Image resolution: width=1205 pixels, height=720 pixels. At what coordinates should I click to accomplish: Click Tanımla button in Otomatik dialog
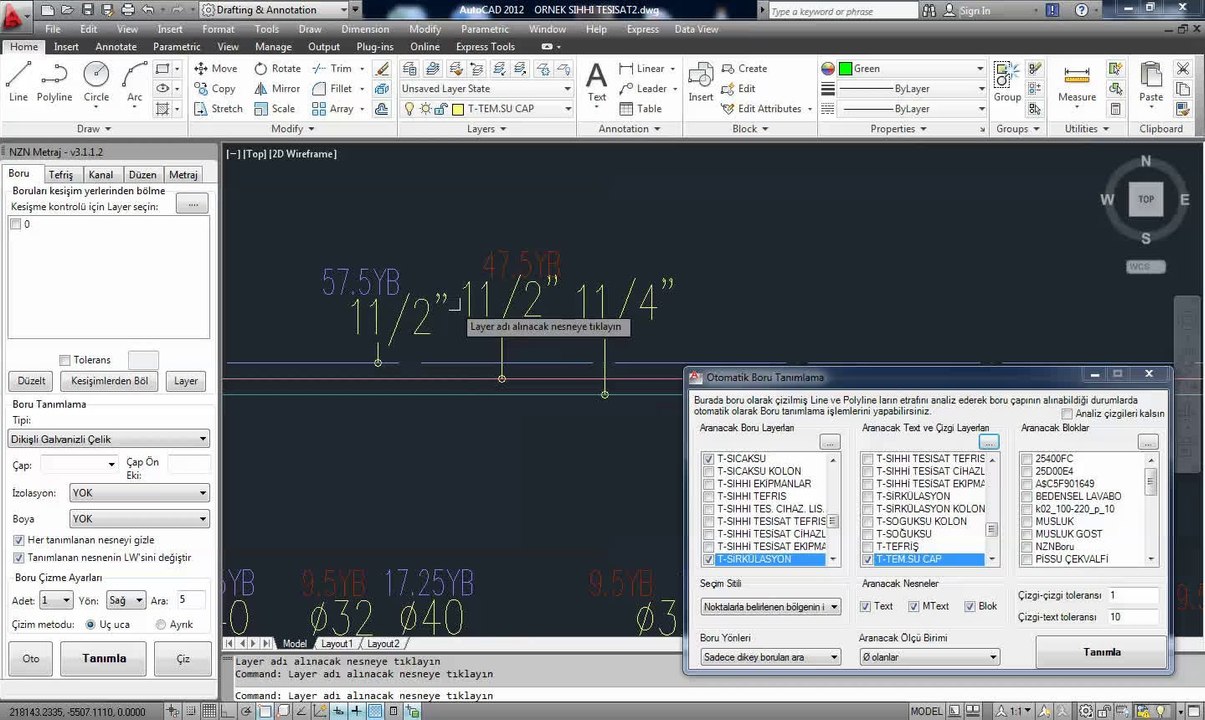[1101, 652]
